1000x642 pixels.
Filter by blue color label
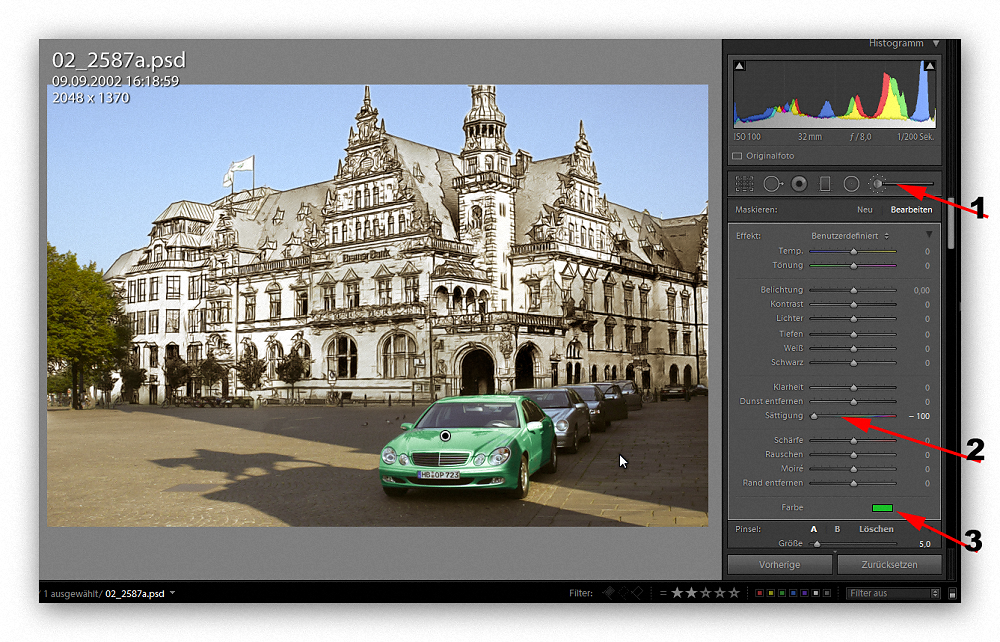coord(793,593)
